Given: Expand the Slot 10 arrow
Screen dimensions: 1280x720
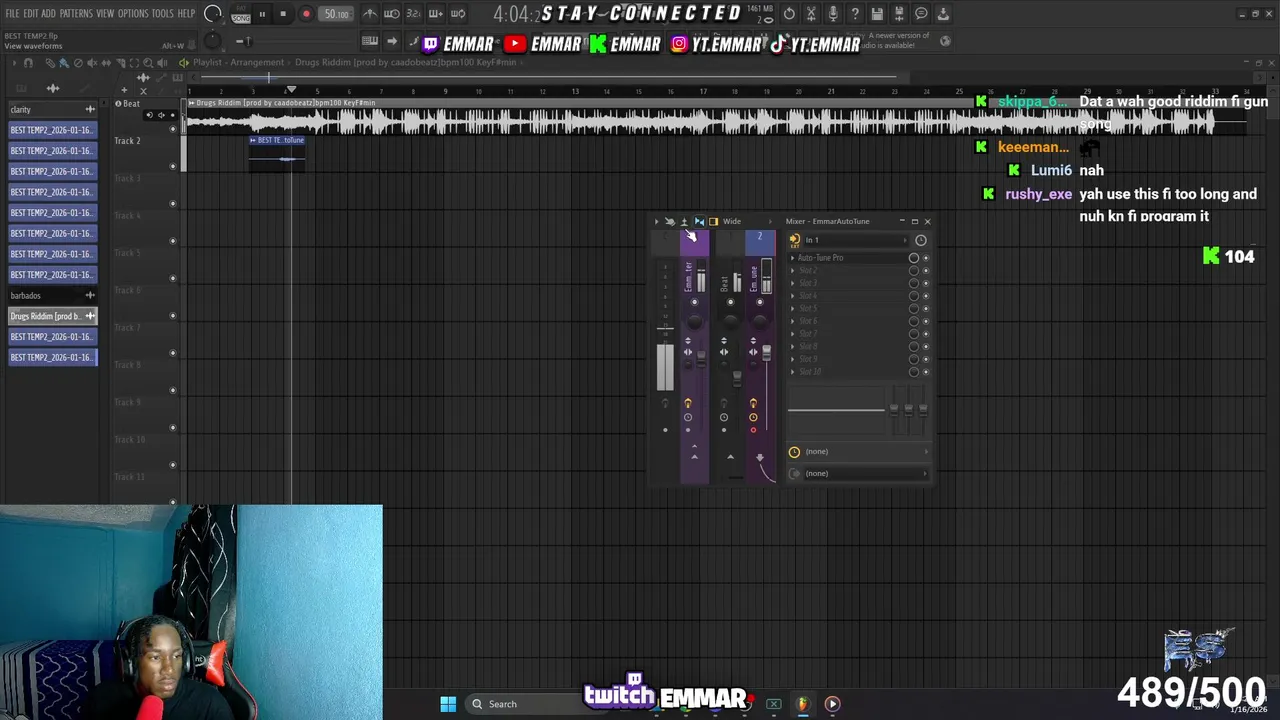Looking at the screenshot, I should click(x=793, y=372).
